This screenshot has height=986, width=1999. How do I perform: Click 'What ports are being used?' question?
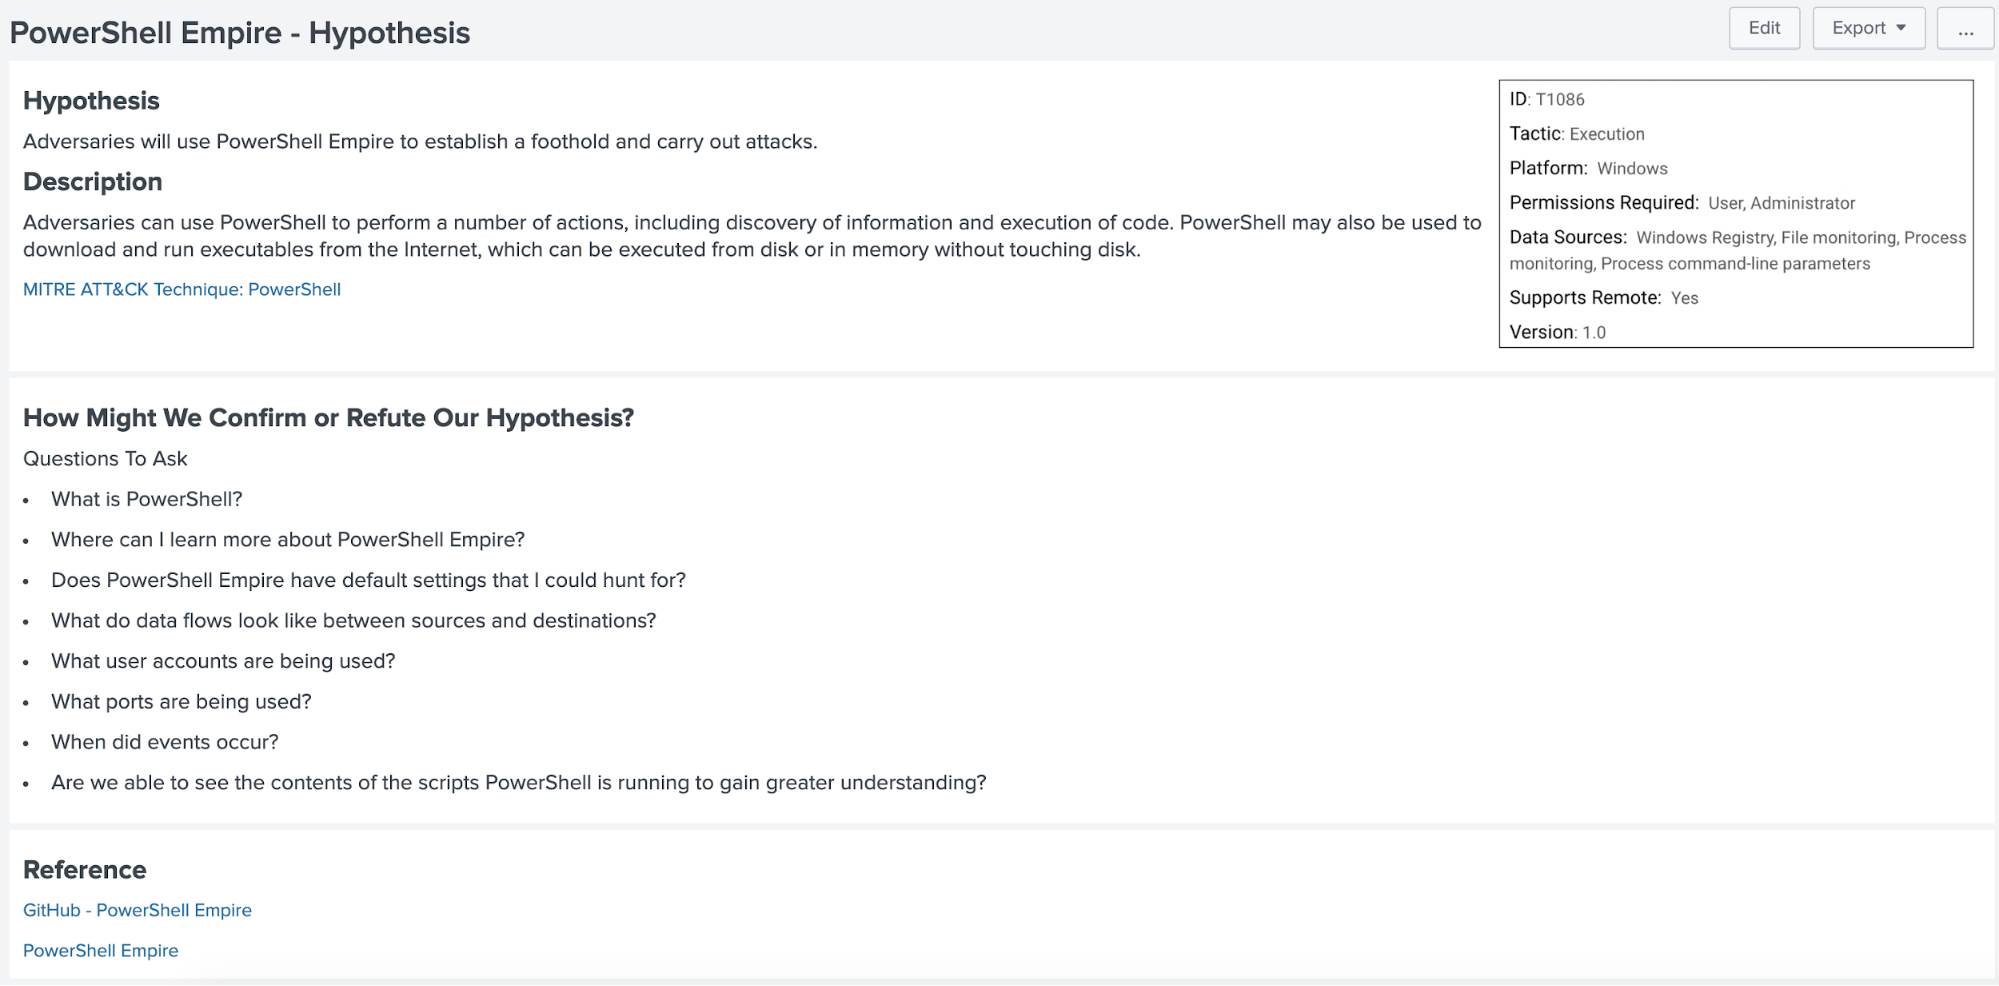(182, 702)
